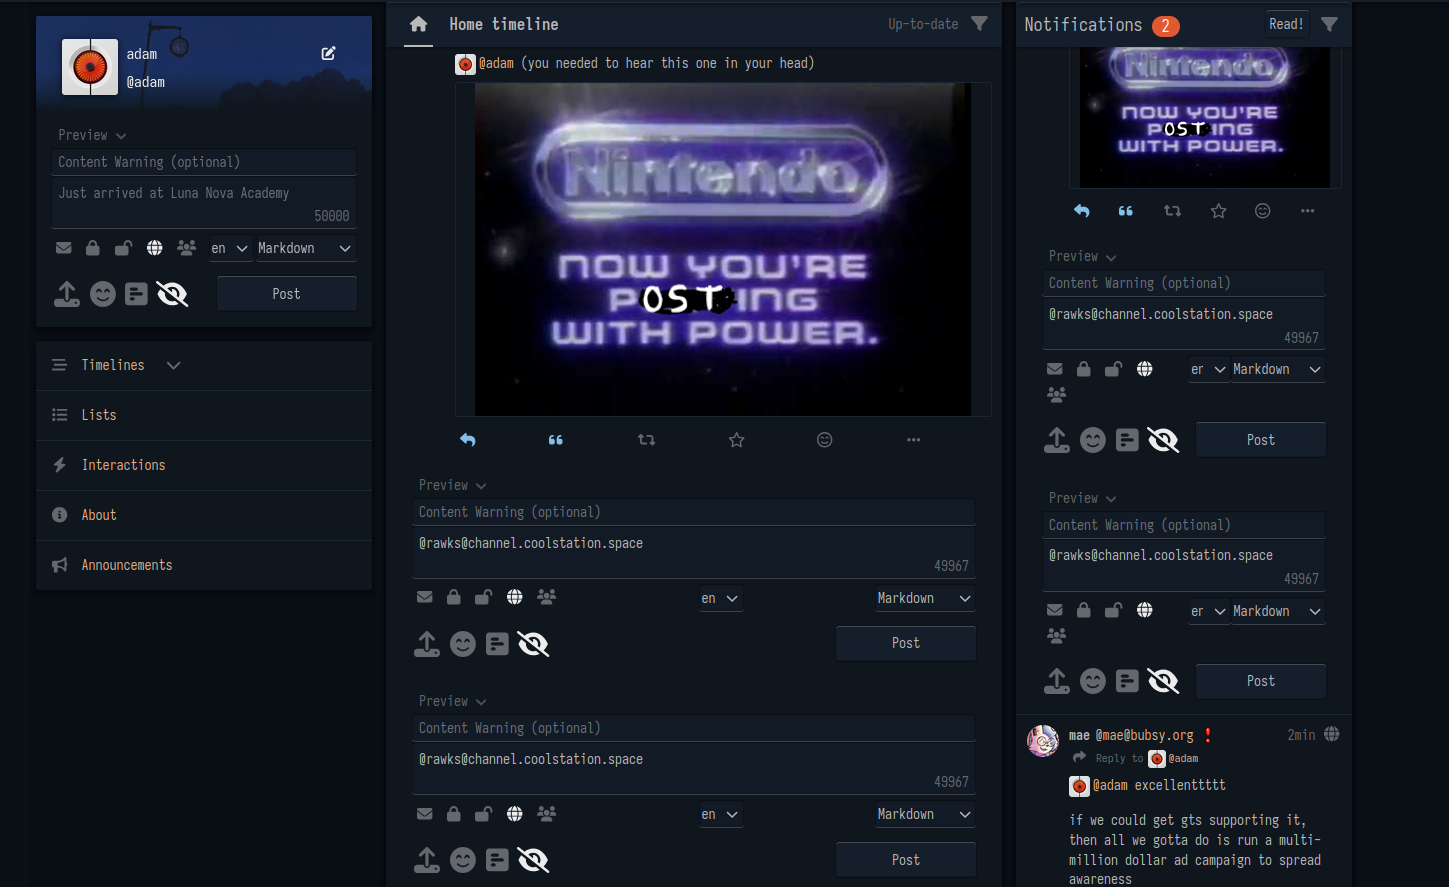Open ellipsis menu under Notifications Nintendo image
This screenshot has width=1449, height=887.
pyautogui.click(x=1307, y=211)
